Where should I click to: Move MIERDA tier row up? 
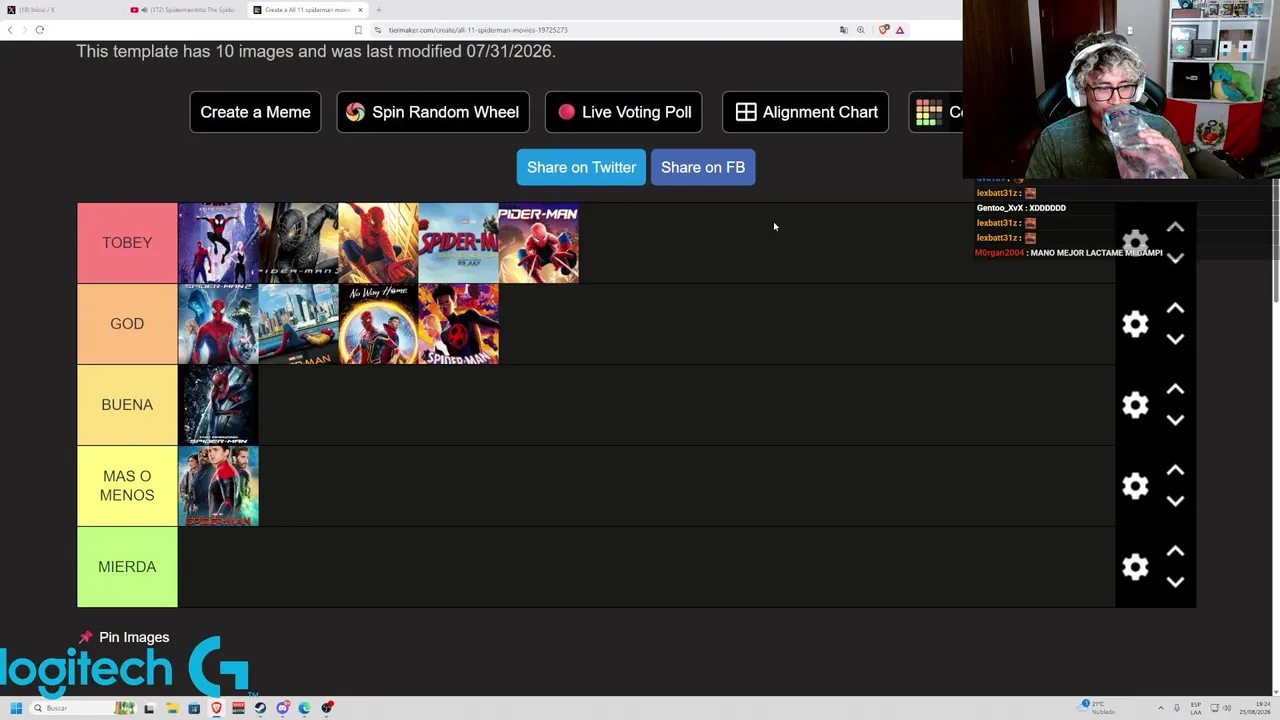click(1175, 552)
